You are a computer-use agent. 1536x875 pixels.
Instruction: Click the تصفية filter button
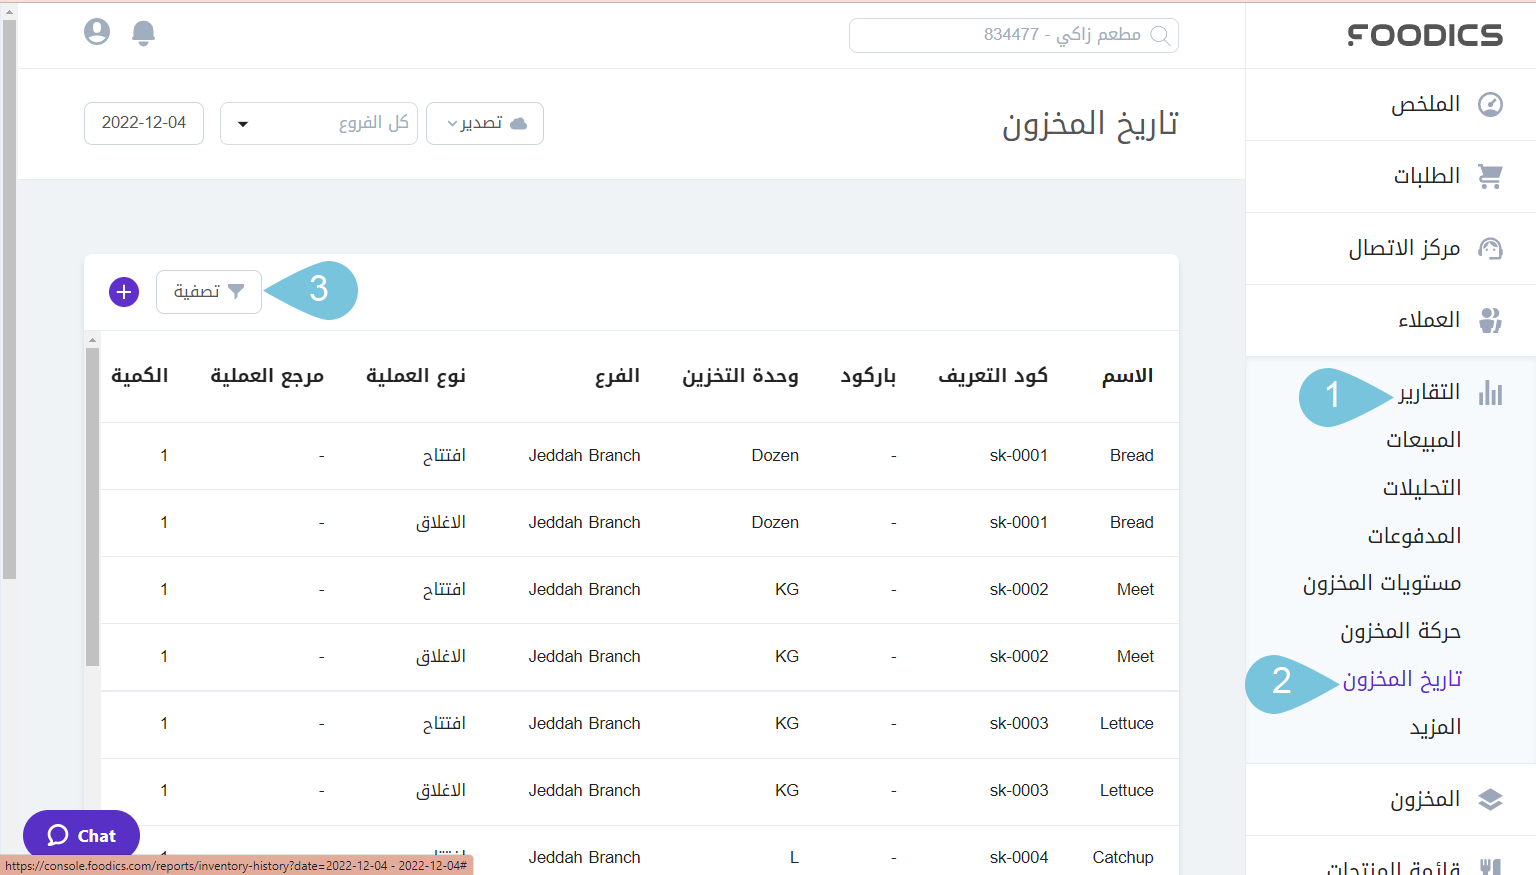coord(208,291)
